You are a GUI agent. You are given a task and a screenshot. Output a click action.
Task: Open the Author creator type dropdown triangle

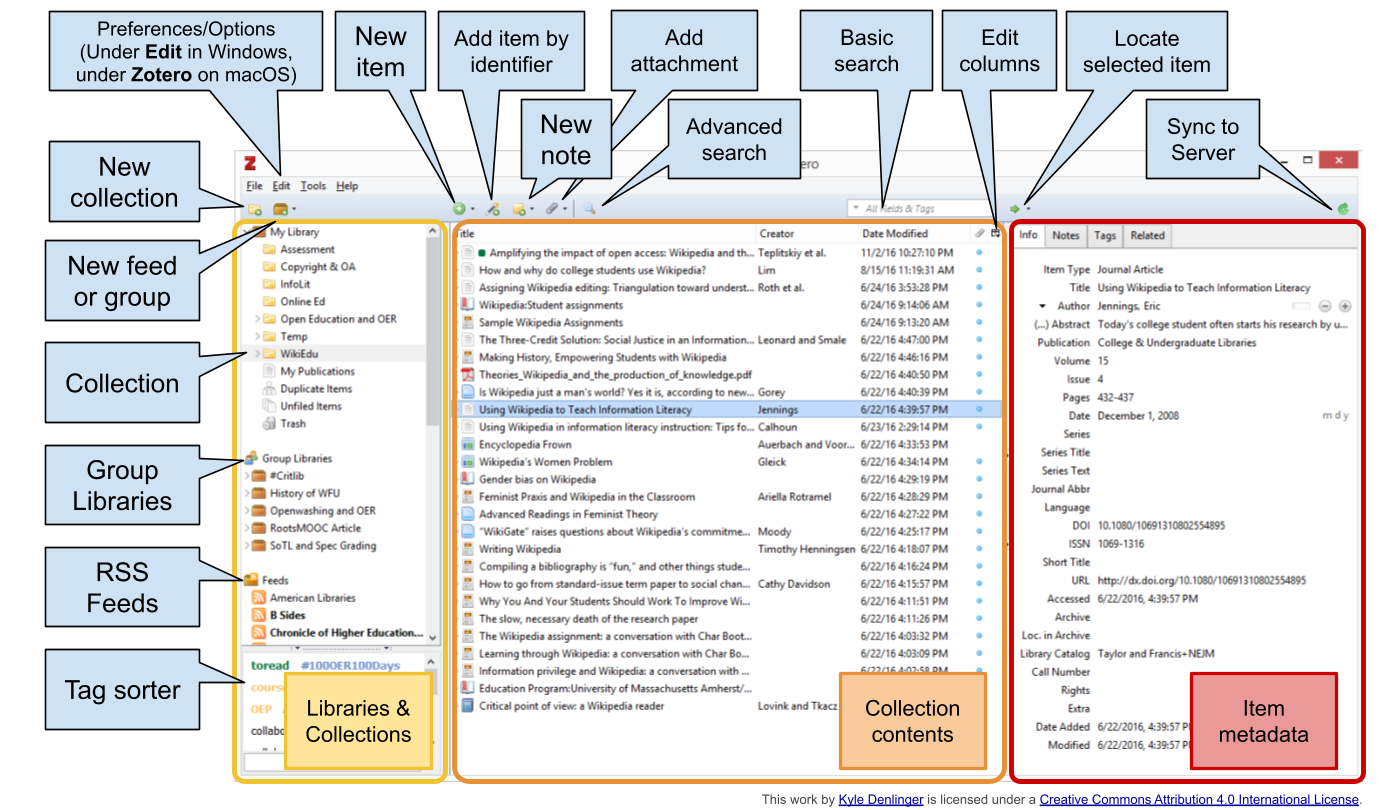click(x=1043, y=306)
